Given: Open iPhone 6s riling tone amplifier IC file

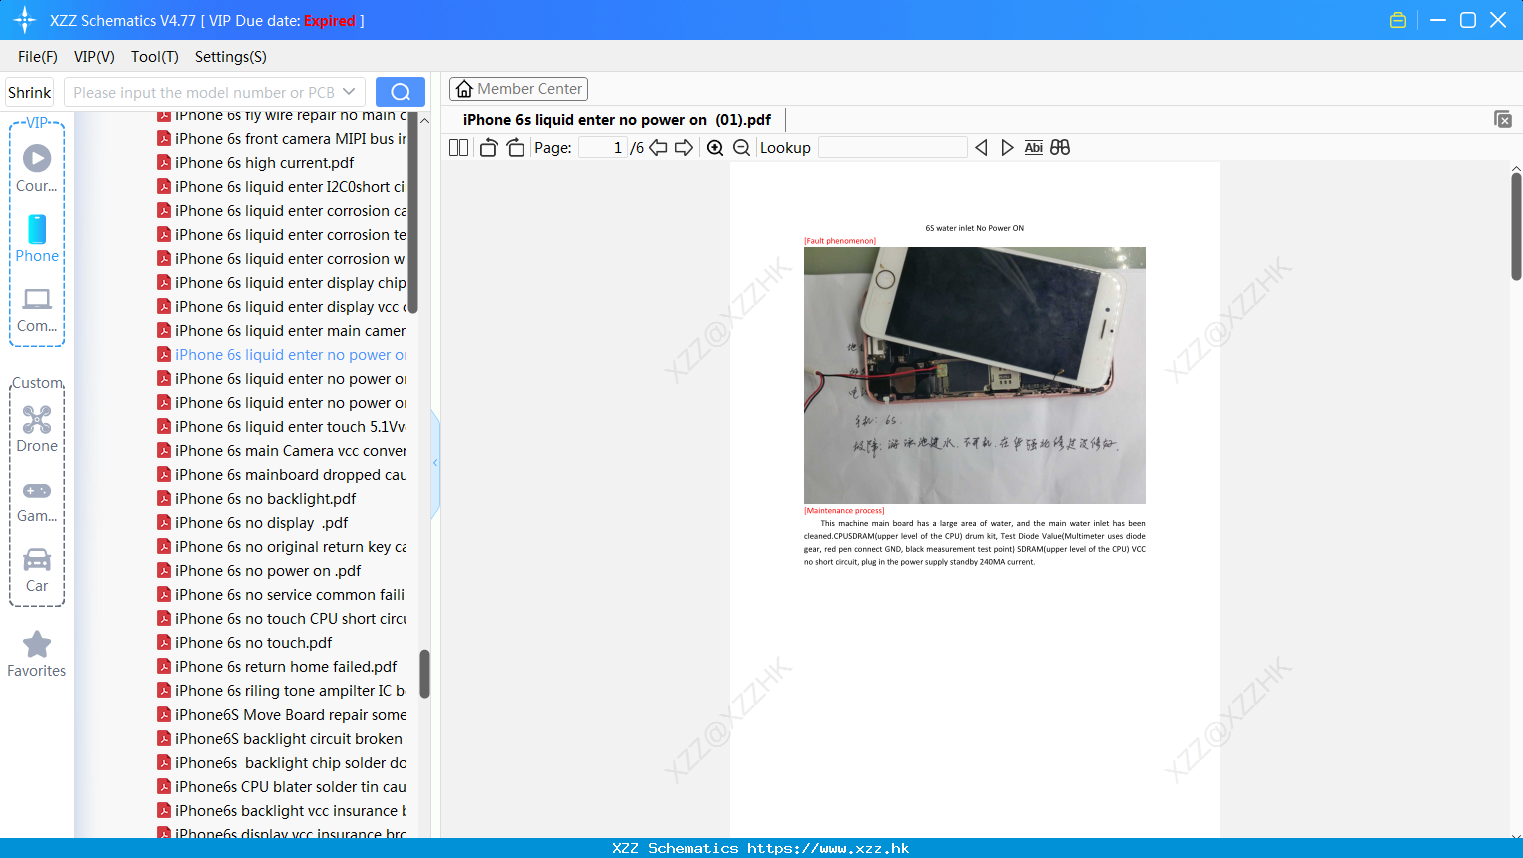Looking at the screenshot, I should click(x=281, y=691).
